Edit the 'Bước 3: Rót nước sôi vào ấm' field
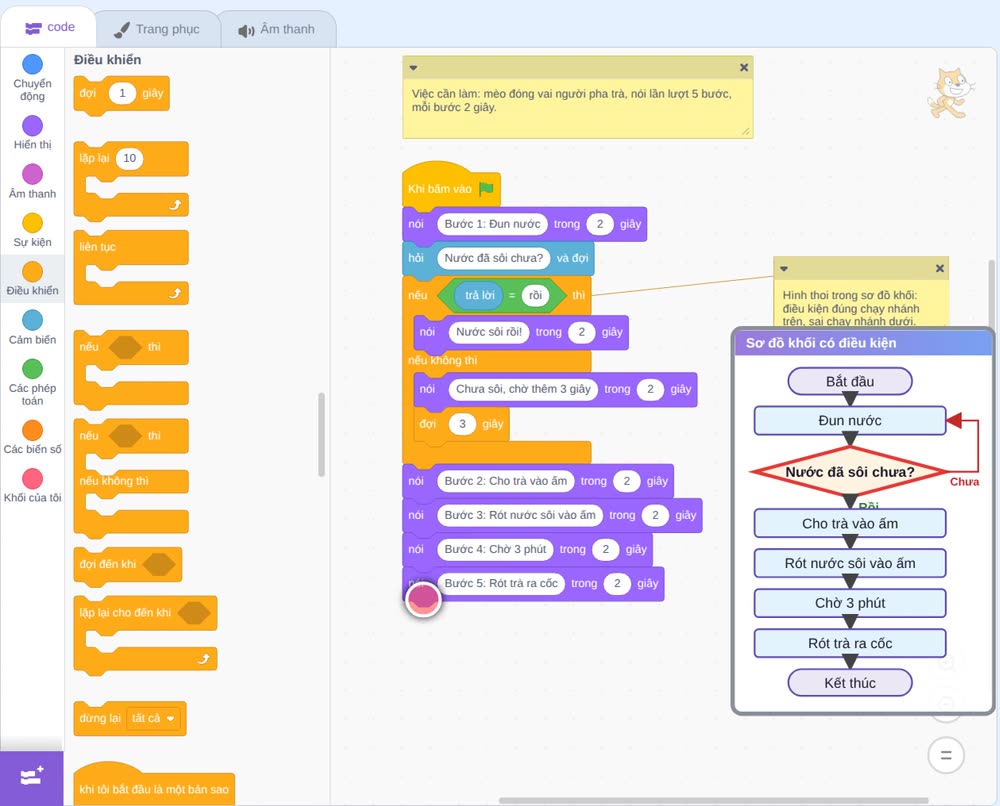 [x=520, y=515]
